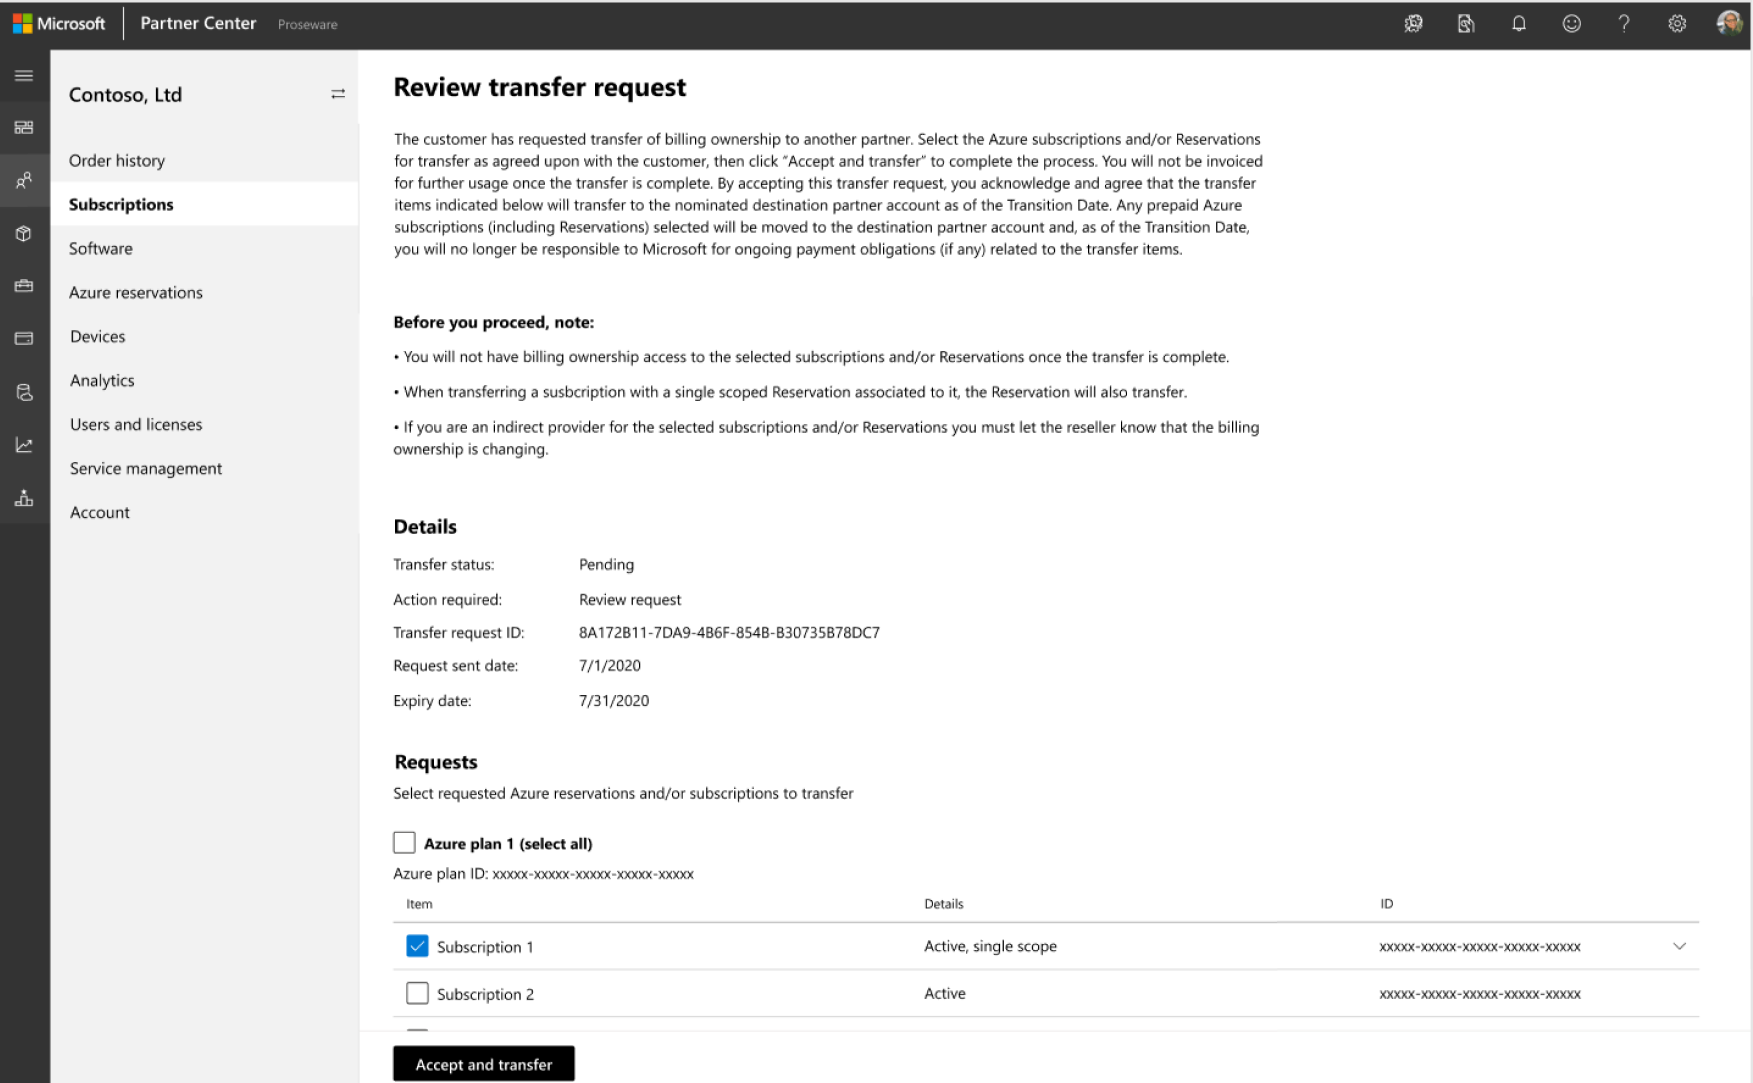This screenshot has width=1753, height=1083.
Task: Click Subscription 1 row label
Action: pos(485,947)
